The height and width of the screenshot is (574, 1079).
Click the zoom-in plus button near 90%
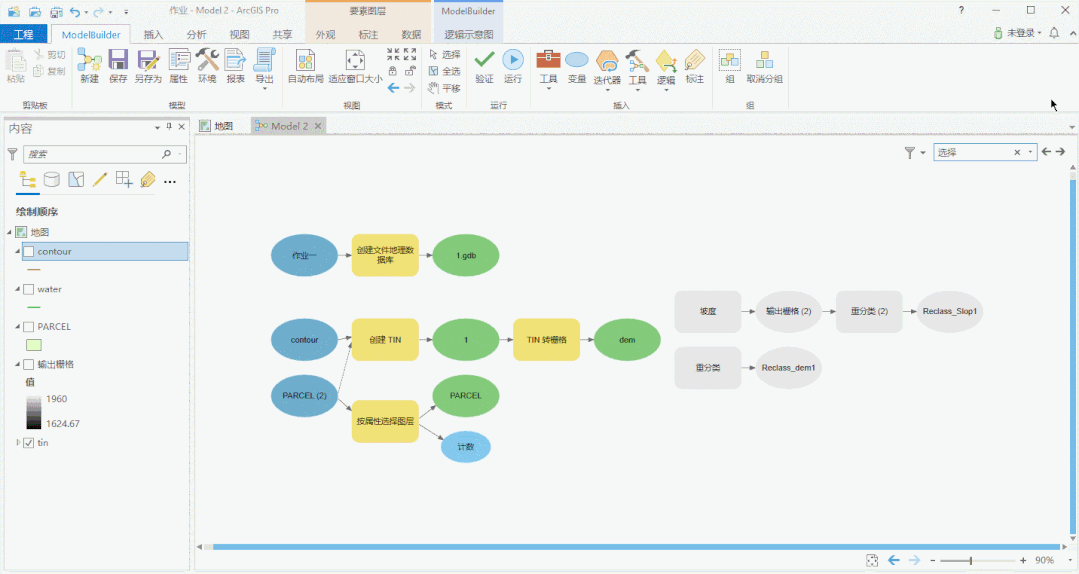coord(1023,561)
